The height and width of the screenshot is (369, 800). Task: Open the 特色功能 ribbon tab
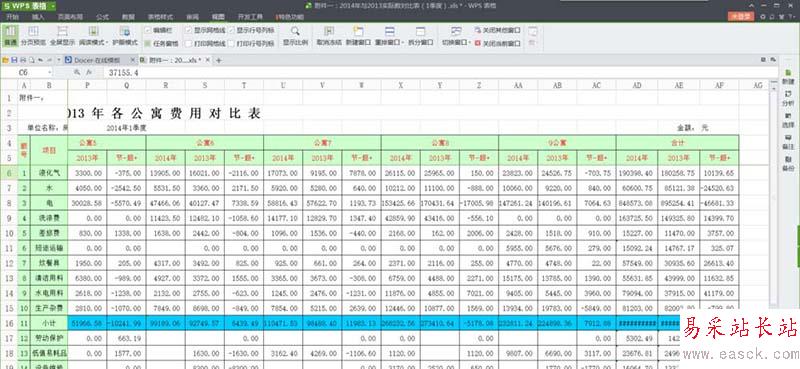[x=289, y=17]
